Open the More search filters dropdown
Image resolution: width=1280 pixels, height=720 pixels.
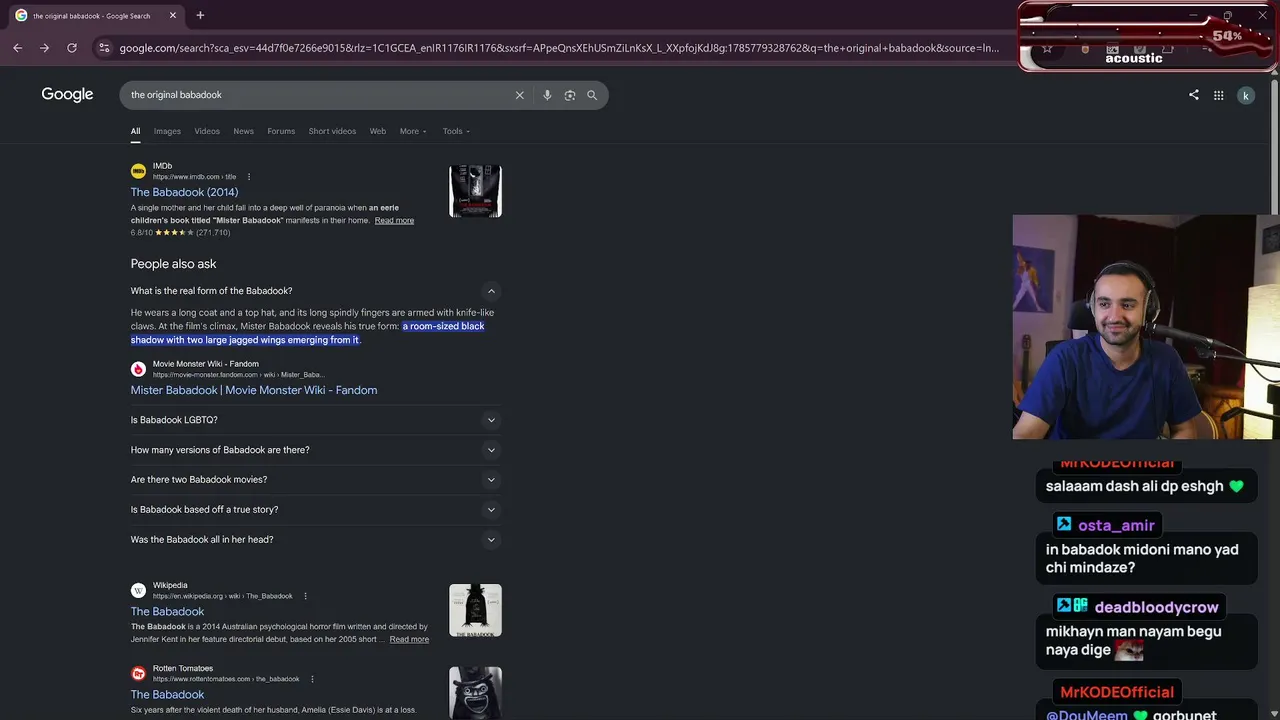click(x=413, y=131)
